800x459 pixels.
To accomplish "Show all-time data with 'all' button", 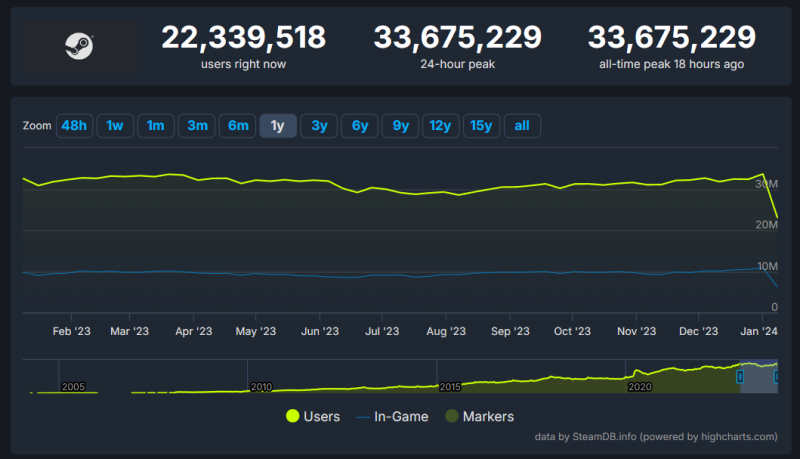I will click(523, 125).
